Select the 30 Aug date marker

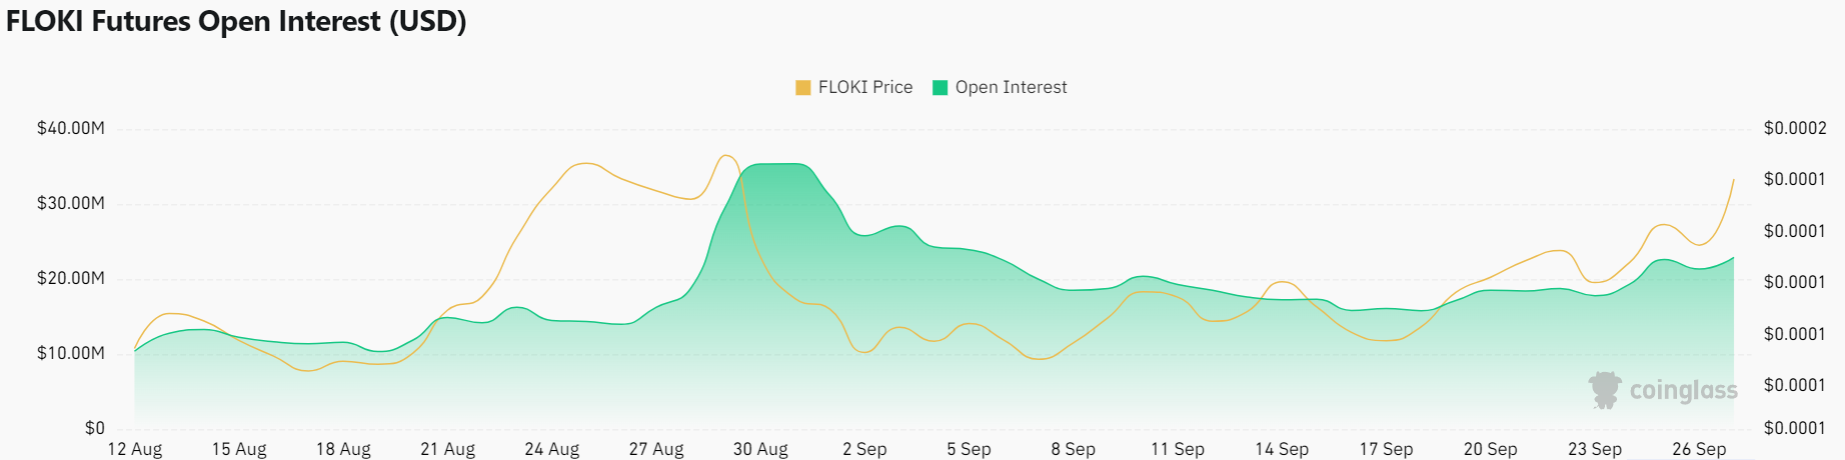click(x=760, y=449)
